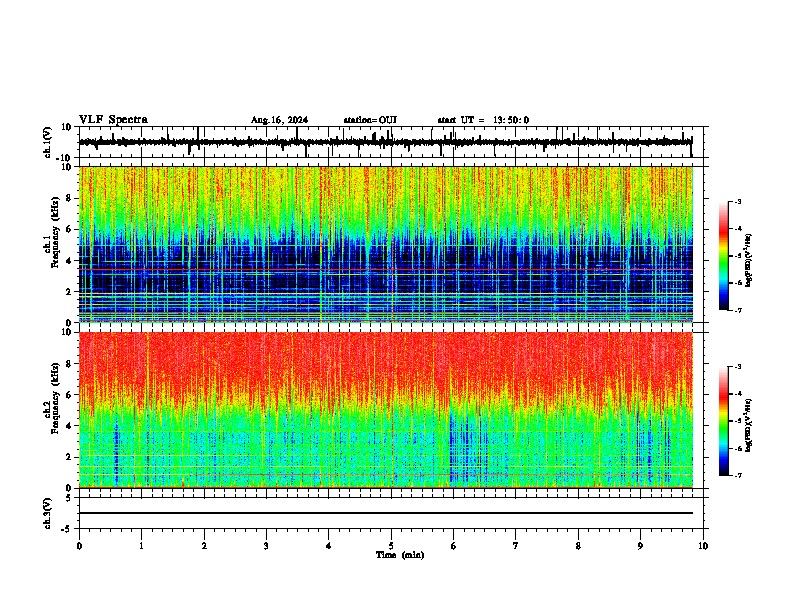
Task: Click the 'station=OUJ' label
Action: click(370, 120)
